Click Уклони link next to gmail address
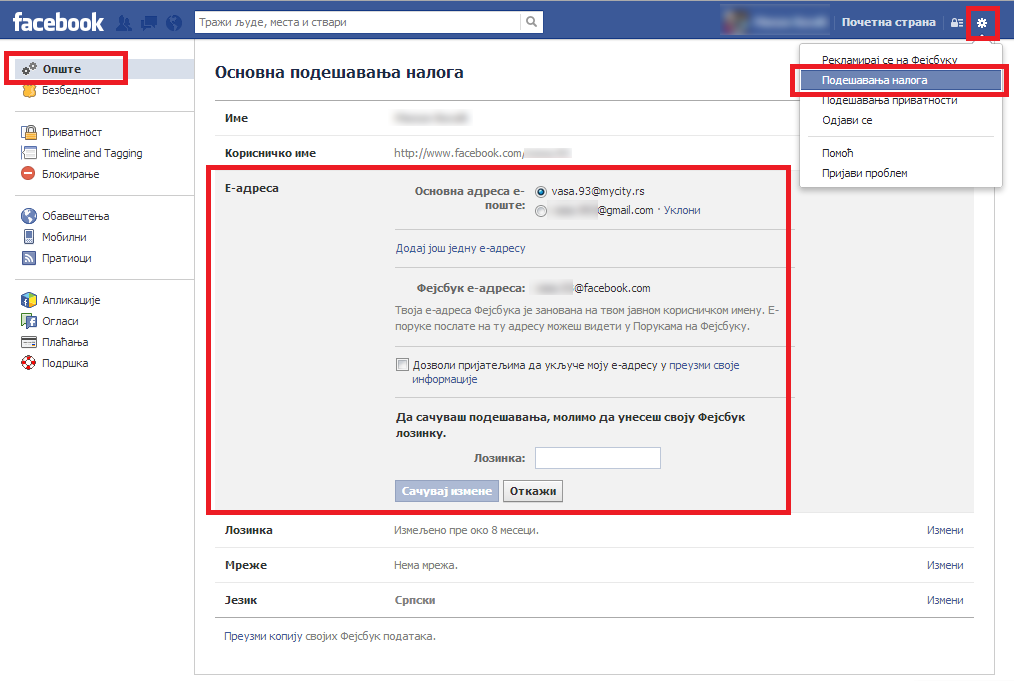This screenshot has width=1014, height=681. pyautogui.click(x=682, y=211)
